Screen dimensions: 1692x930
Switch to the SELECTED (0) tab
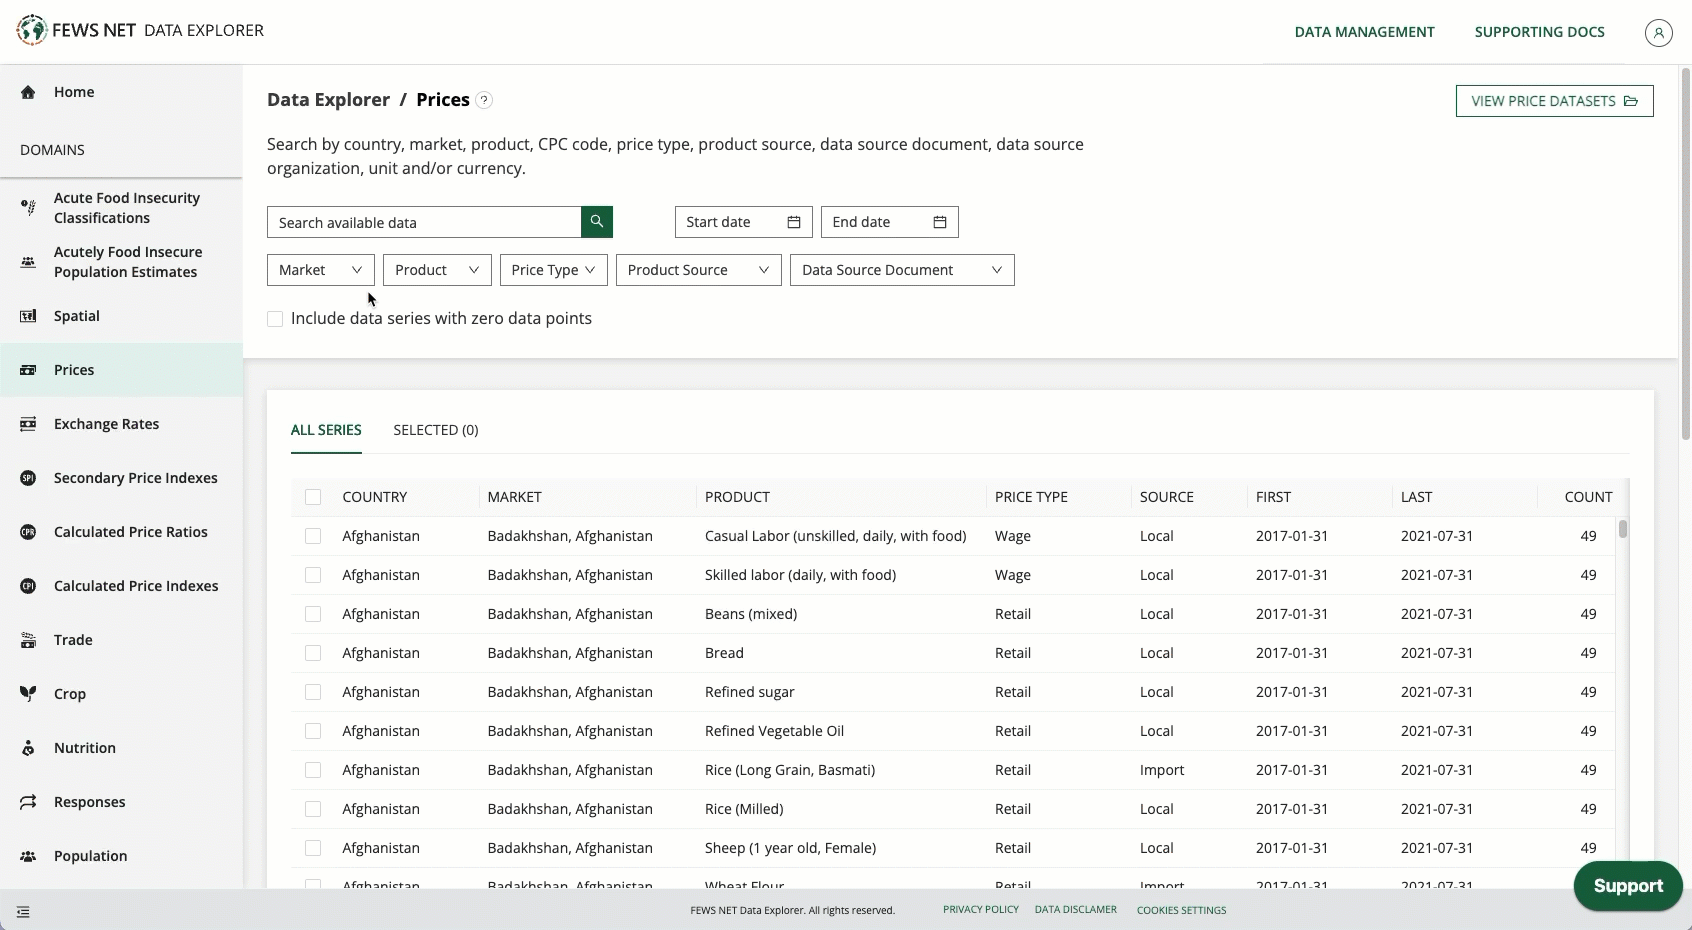click(435, 430)
